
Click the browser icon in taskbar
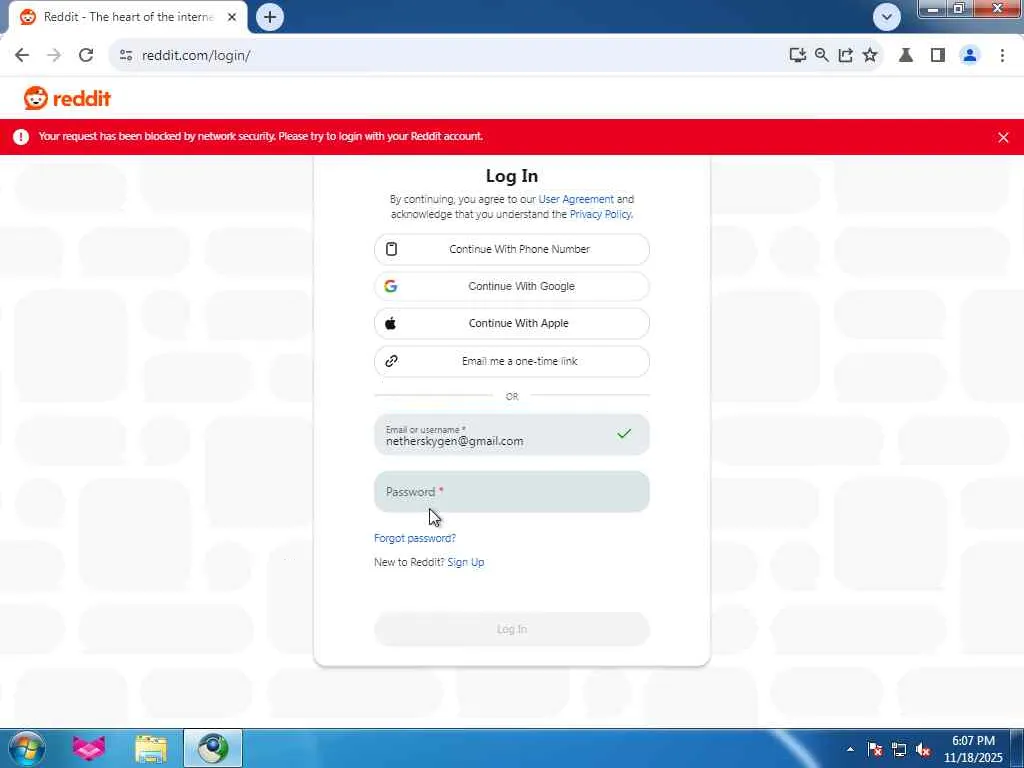tap(213, 748)
